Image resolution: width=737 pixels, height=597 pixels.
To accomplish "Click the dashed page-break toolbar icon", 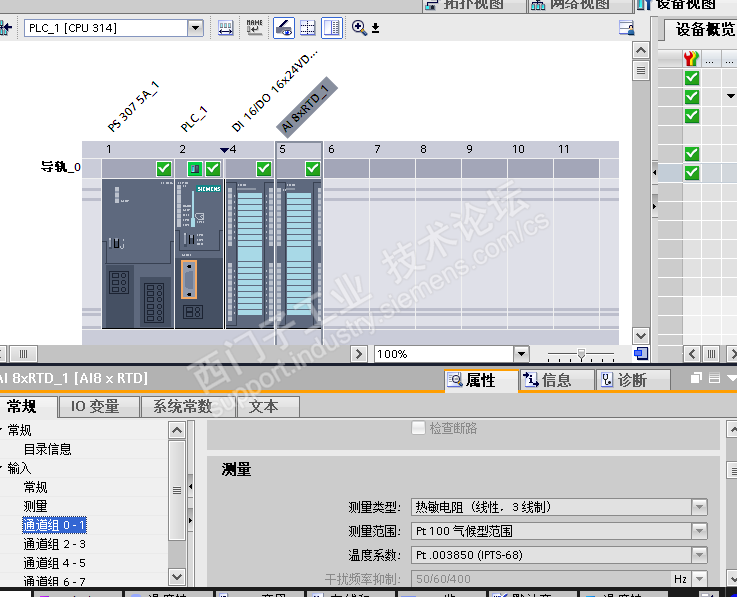I will 308,28.
